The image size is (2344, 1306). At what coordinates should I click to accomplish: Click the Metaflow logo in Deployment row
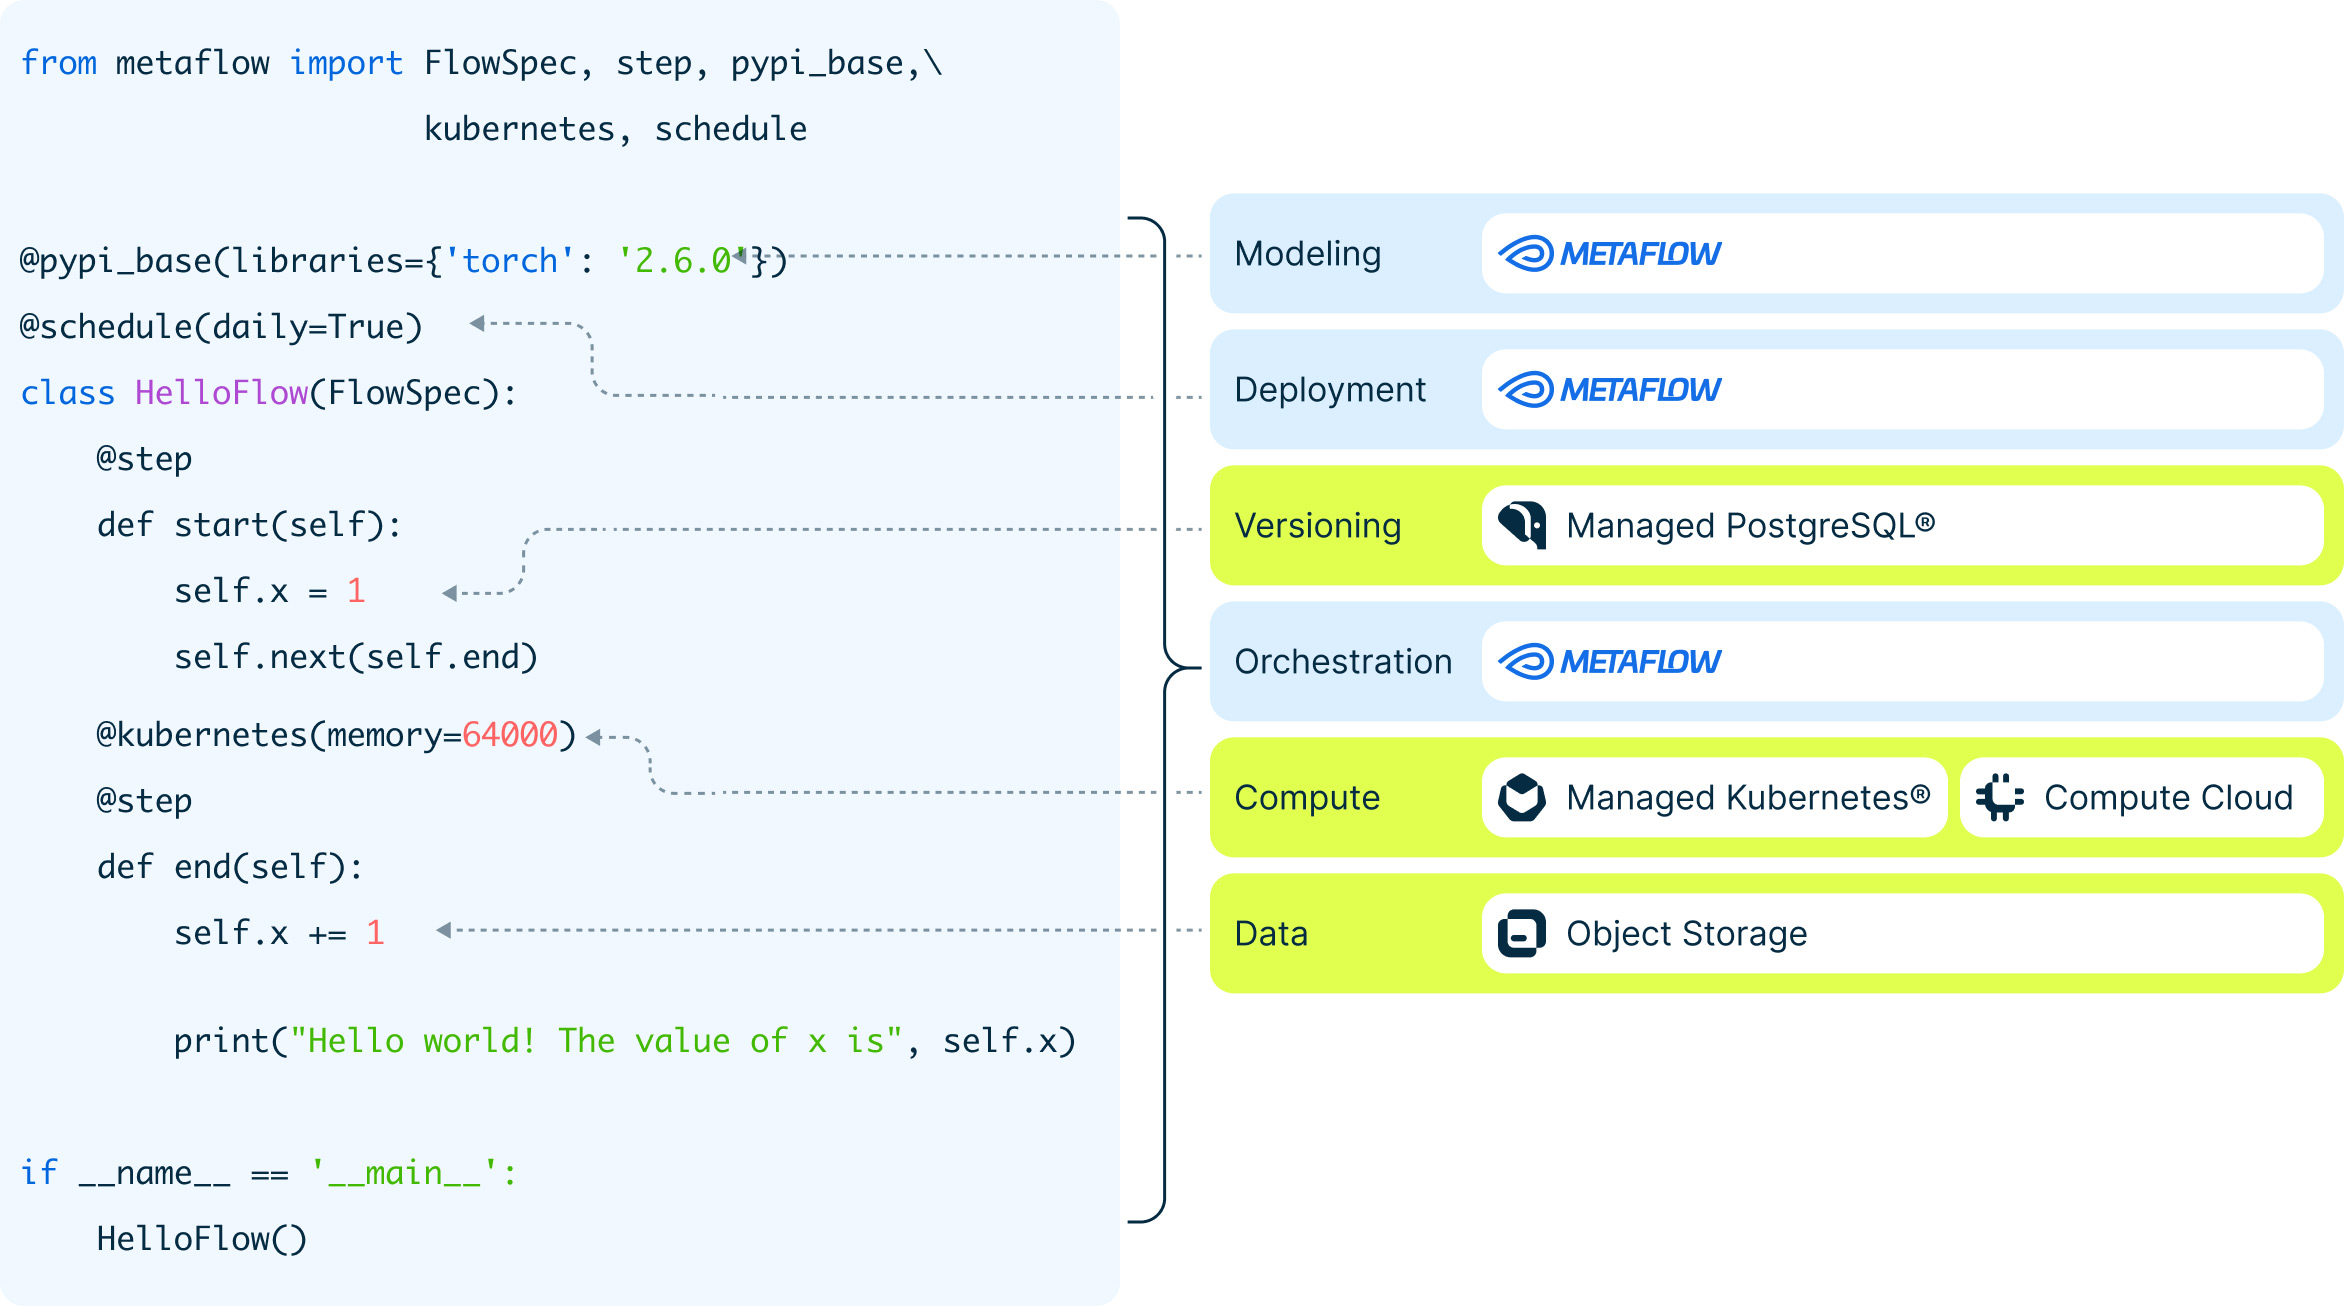tap(1609, 390)
